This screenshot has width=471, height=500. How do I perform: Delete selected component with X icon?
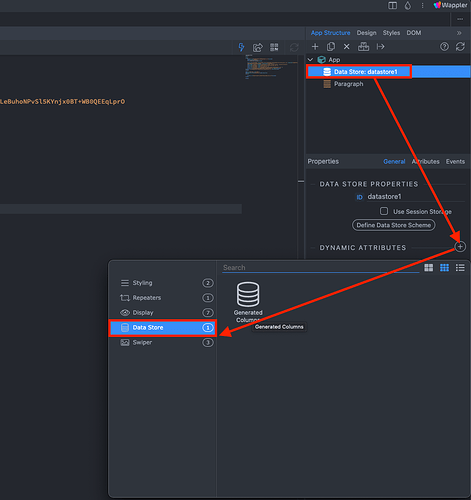coord(347,47)
